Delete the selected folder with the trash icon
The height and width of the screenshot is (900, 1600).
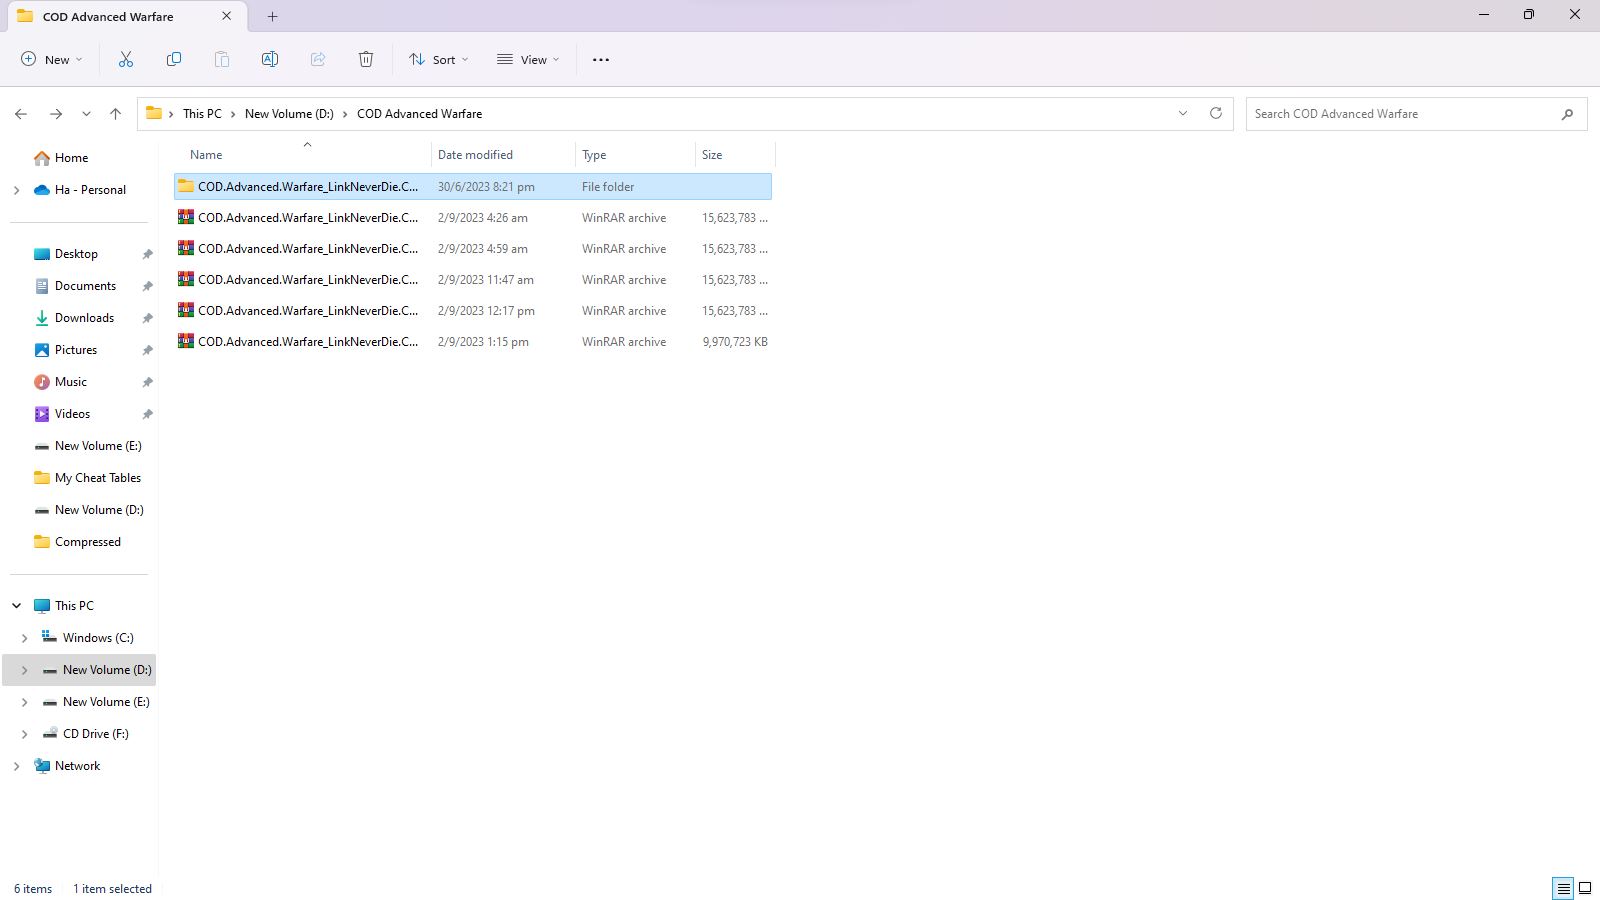[366, 59]
